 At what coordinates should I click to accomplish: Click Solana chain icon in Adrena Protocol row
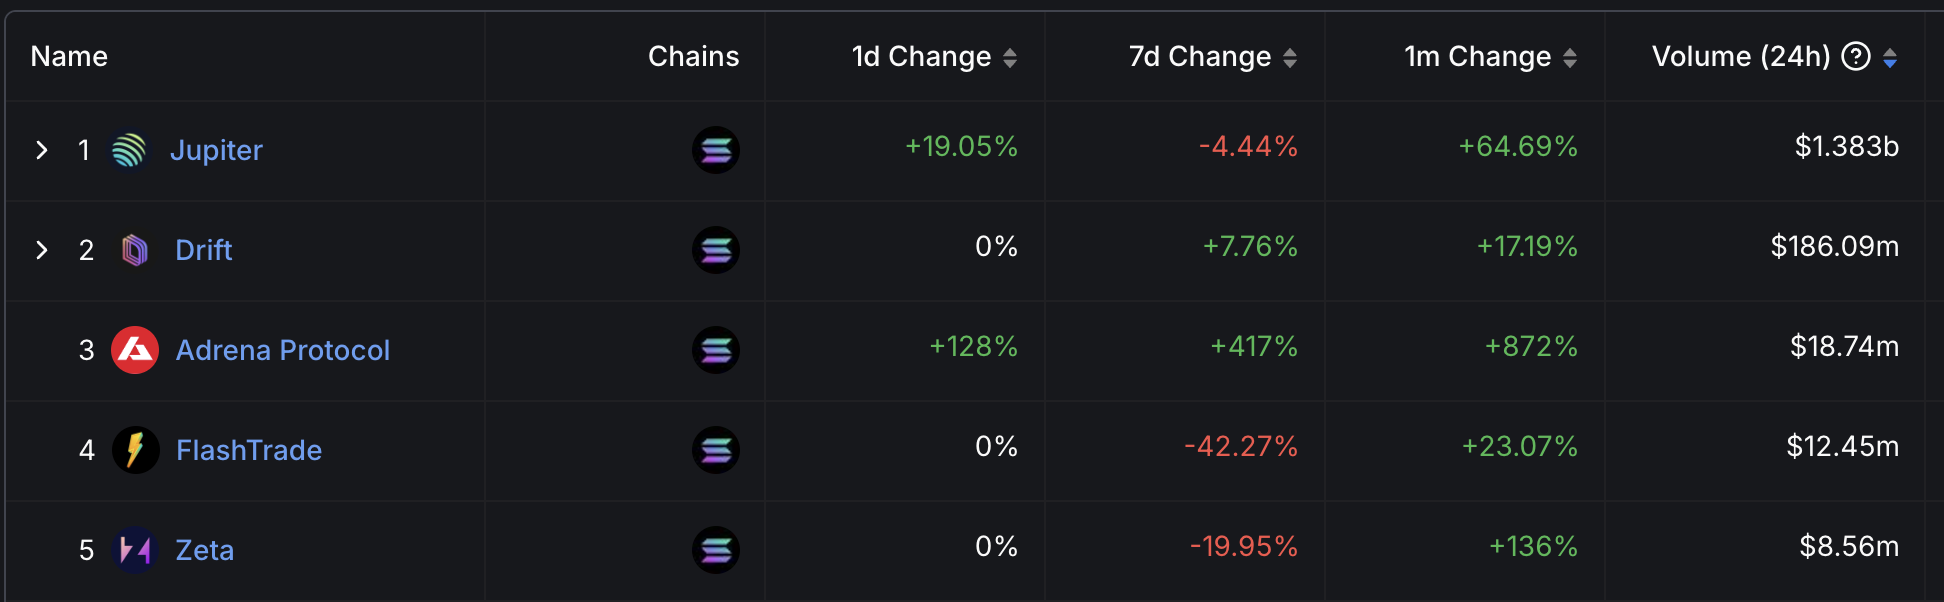click(x=716, y=350)
